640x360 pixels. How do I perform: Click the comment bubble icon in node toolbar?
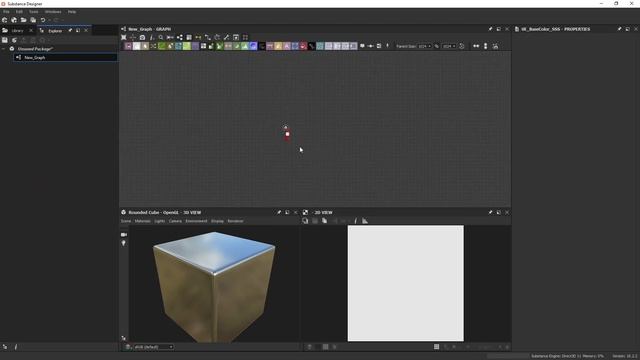362,46
